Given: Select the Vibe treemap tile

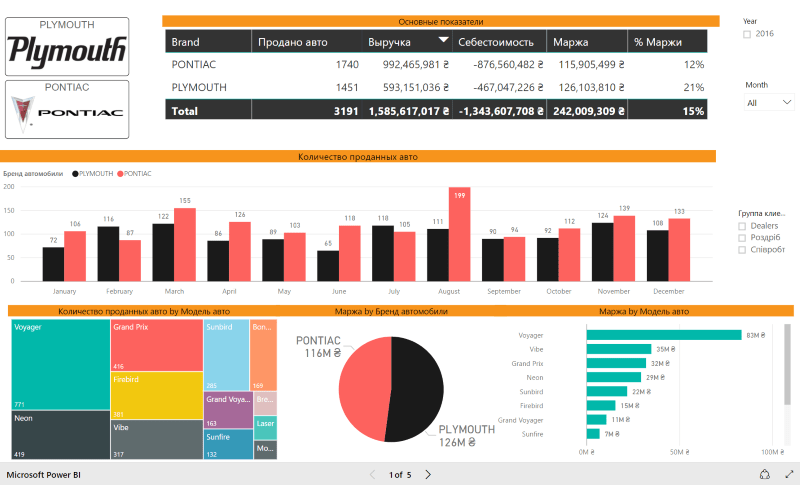Looking at the screenshot, I should tap(157, 440).
